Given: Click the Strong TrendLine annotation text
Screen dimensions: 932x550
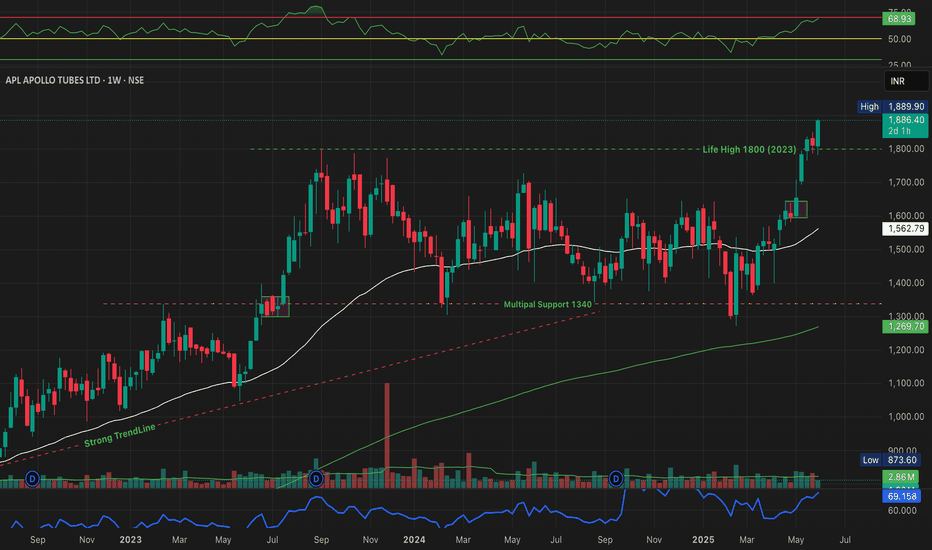Looking at the screenshot, I should click(120, 435).
